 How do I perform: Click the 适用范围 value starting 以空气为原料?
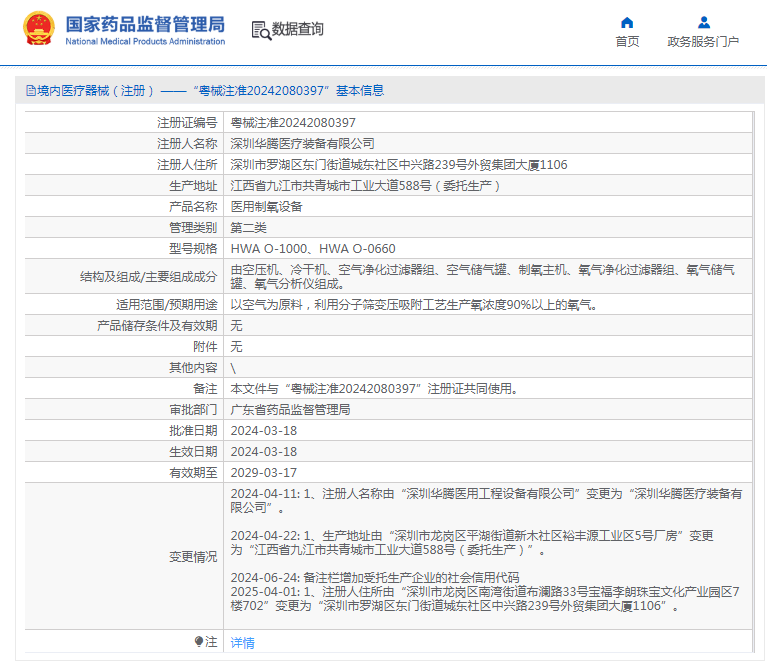[x=413, y=305]
